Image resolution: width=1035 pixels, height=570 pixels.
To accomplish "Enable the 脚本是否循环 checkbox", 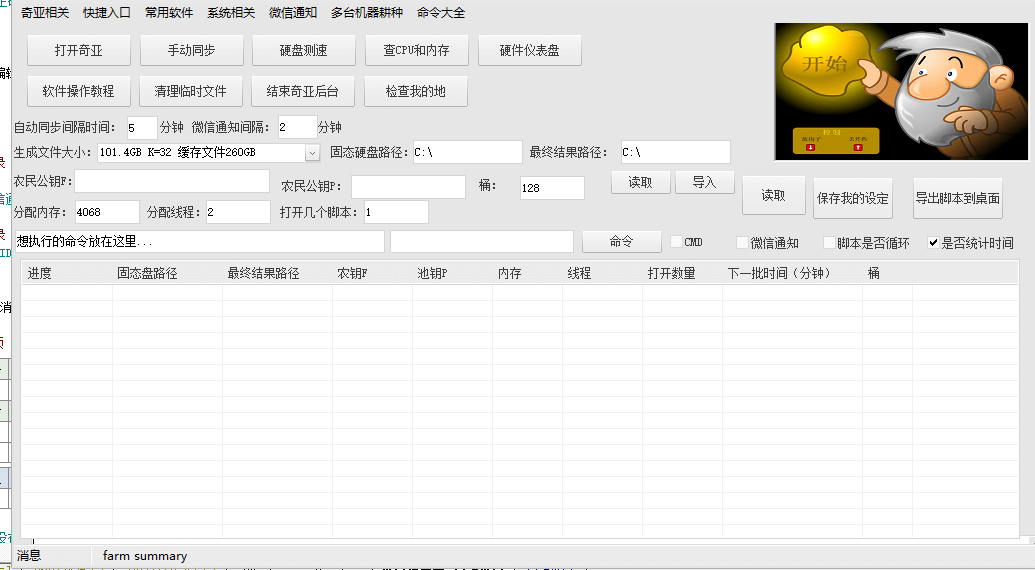I will click(829, 243).
